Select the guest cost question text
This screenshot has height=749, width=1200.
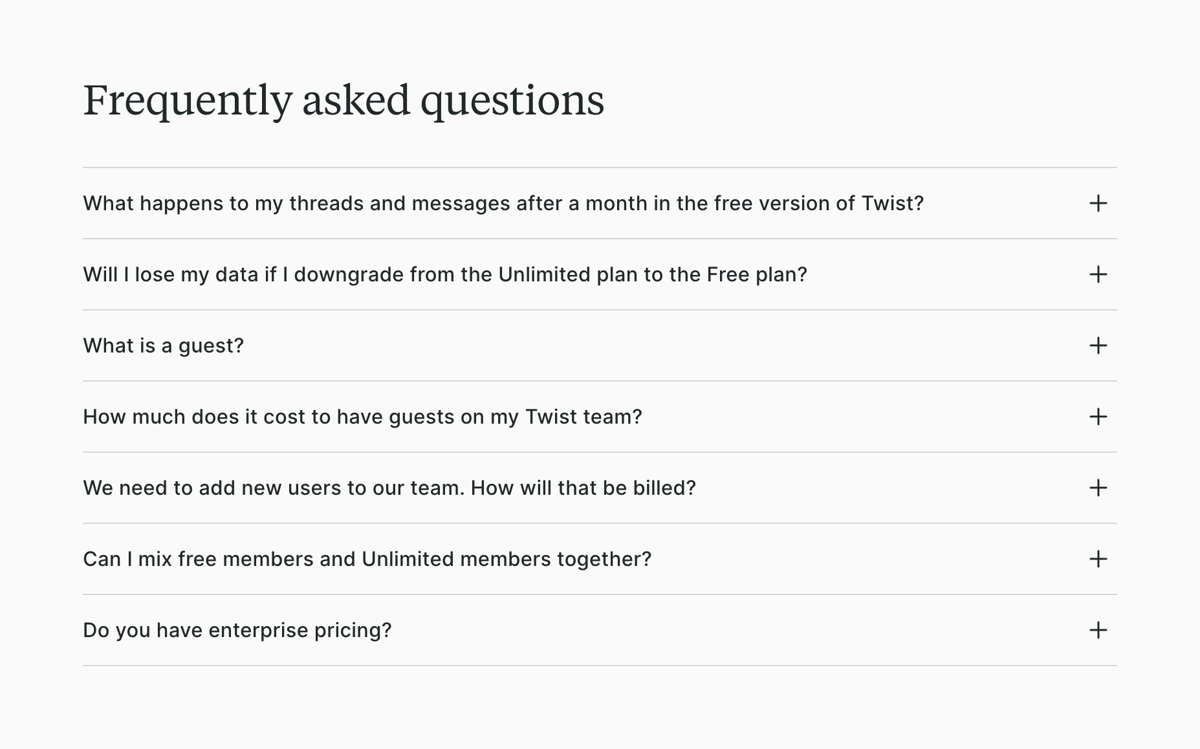(363, 416)
